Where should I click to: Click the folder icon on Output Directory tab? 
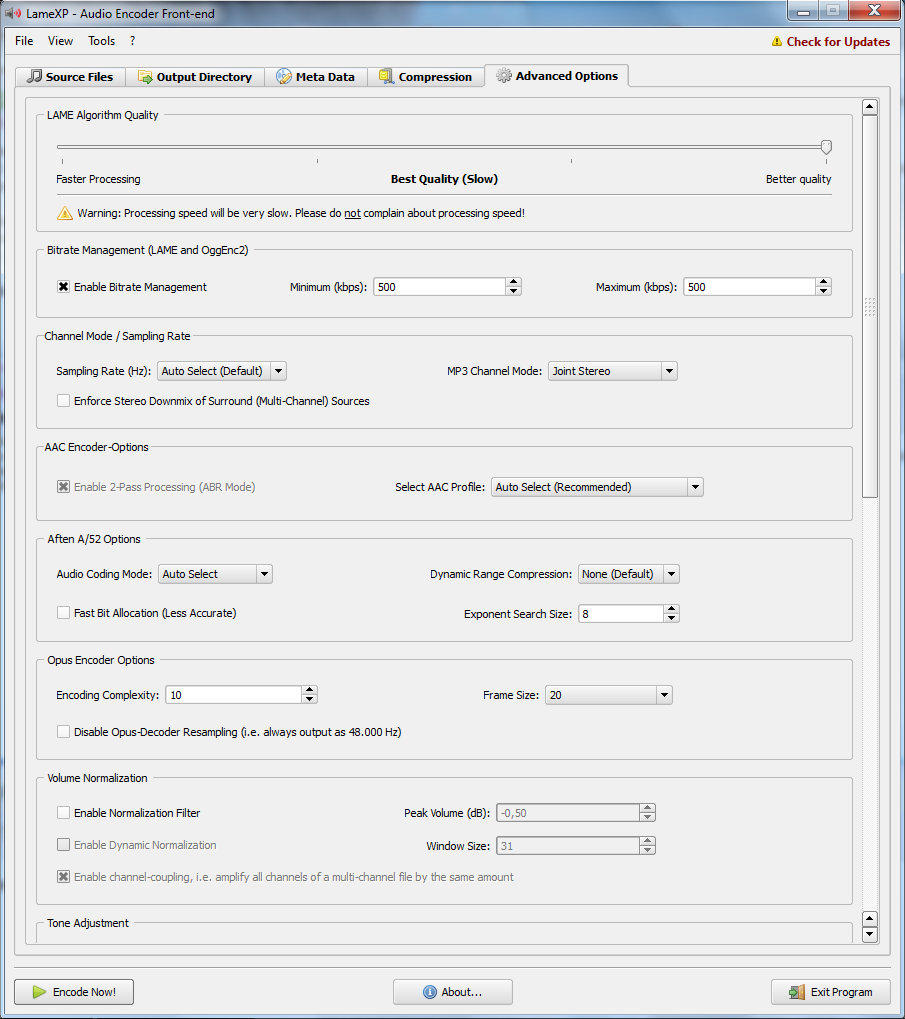(x=145, y=77)
